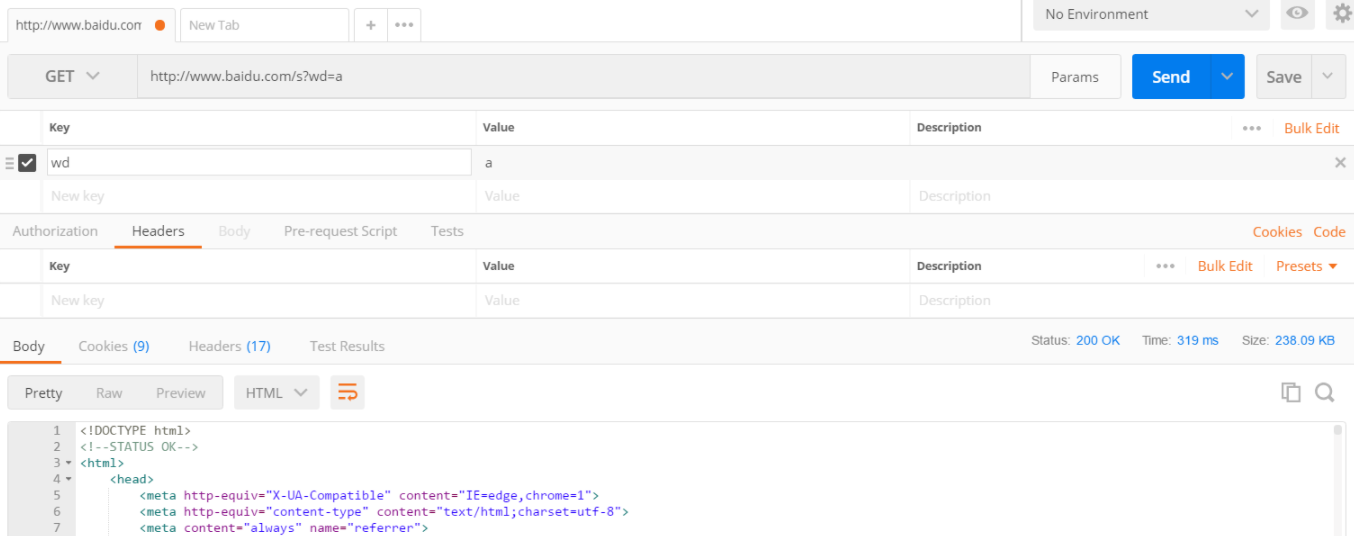
Task: Expand the Save button arrow
Action: [x=1327, y=77]
